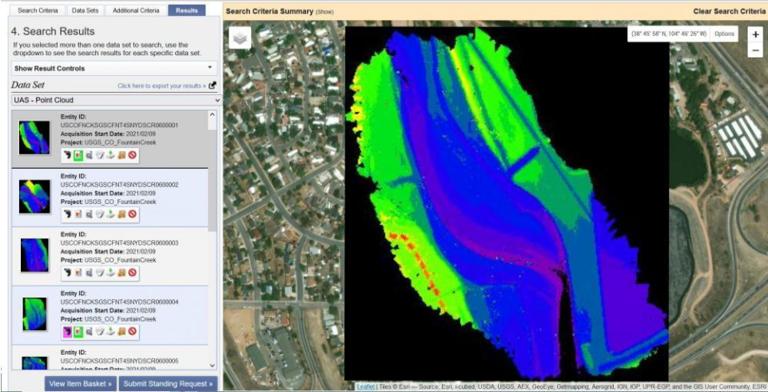Show metadata for entity ending 0000002

tap(99, 214)
